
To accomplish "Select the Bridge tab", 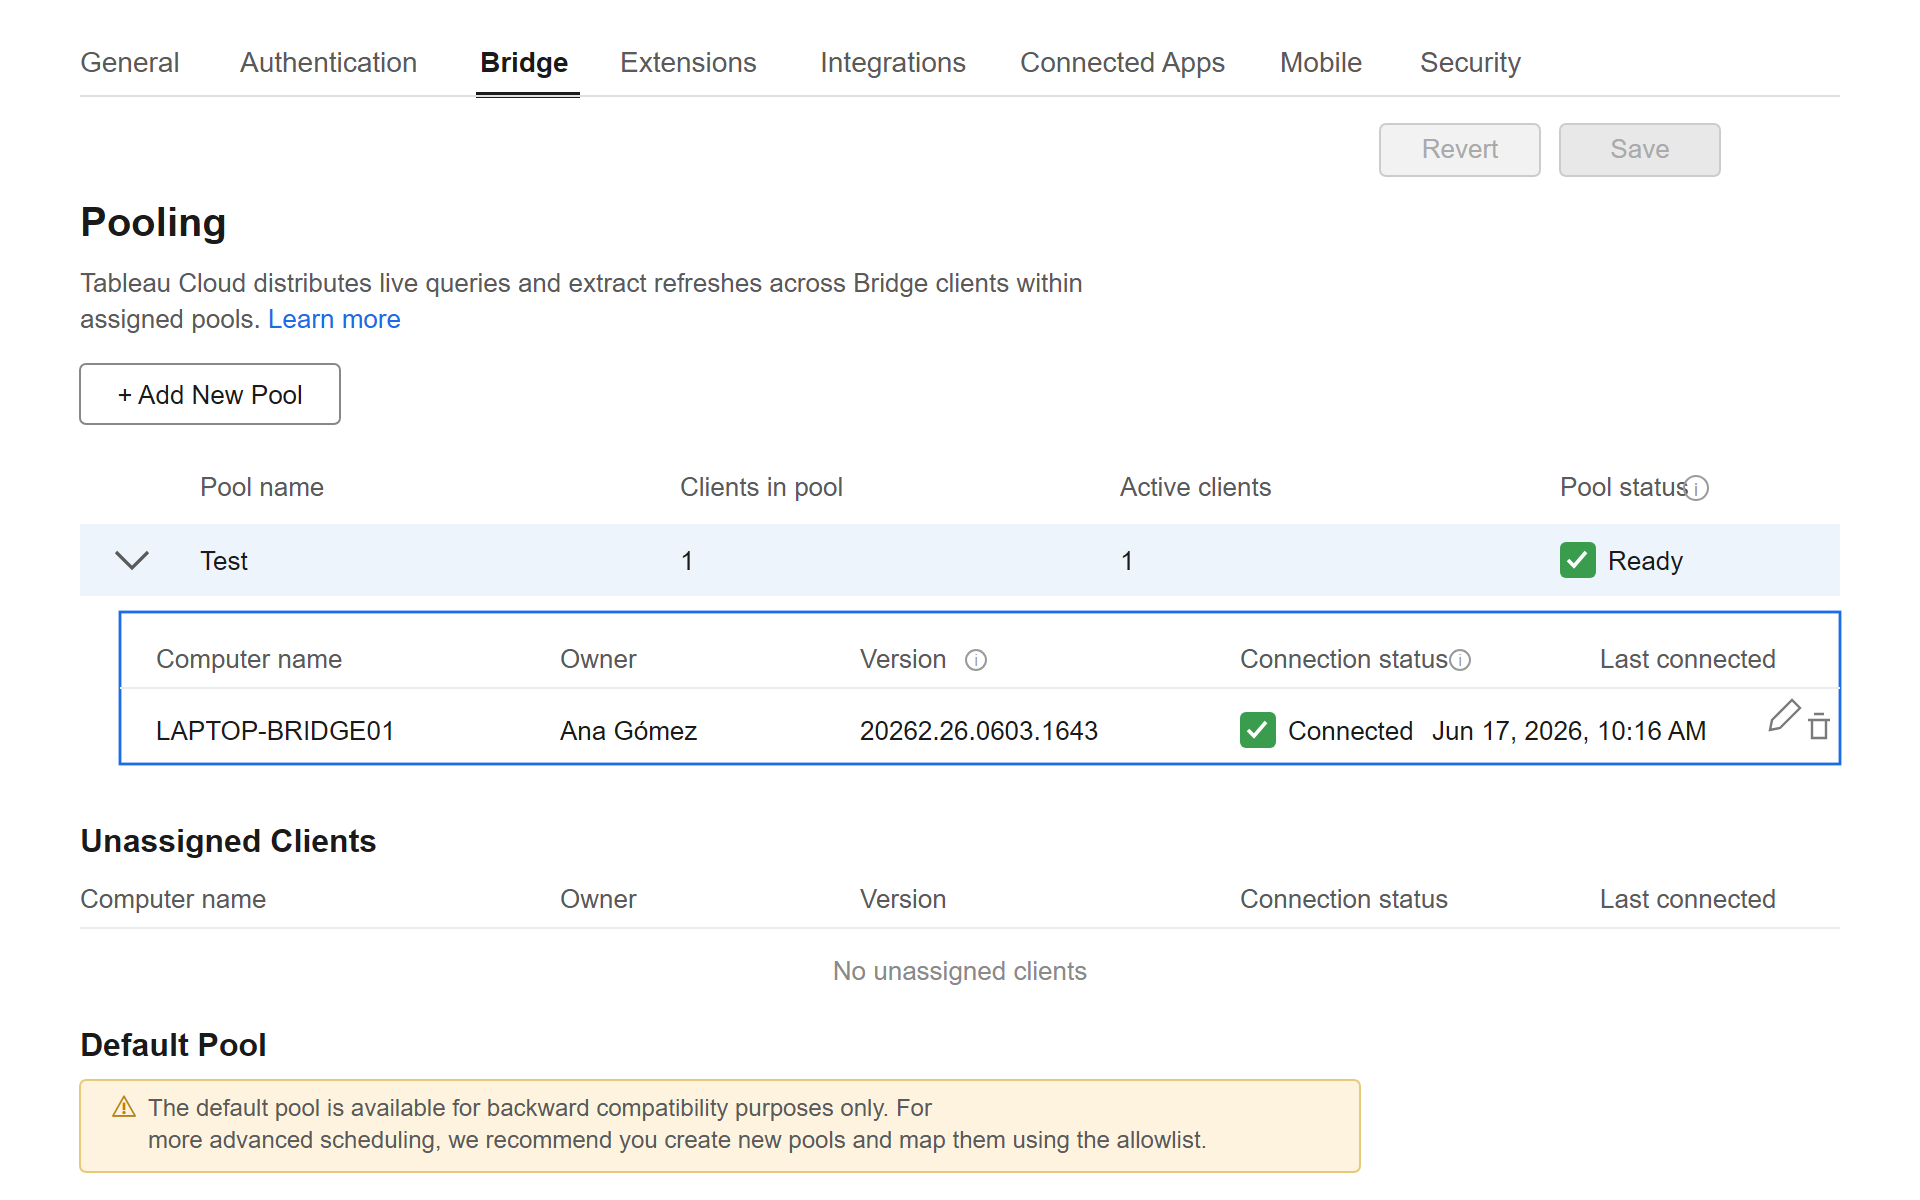I will 524,62.
